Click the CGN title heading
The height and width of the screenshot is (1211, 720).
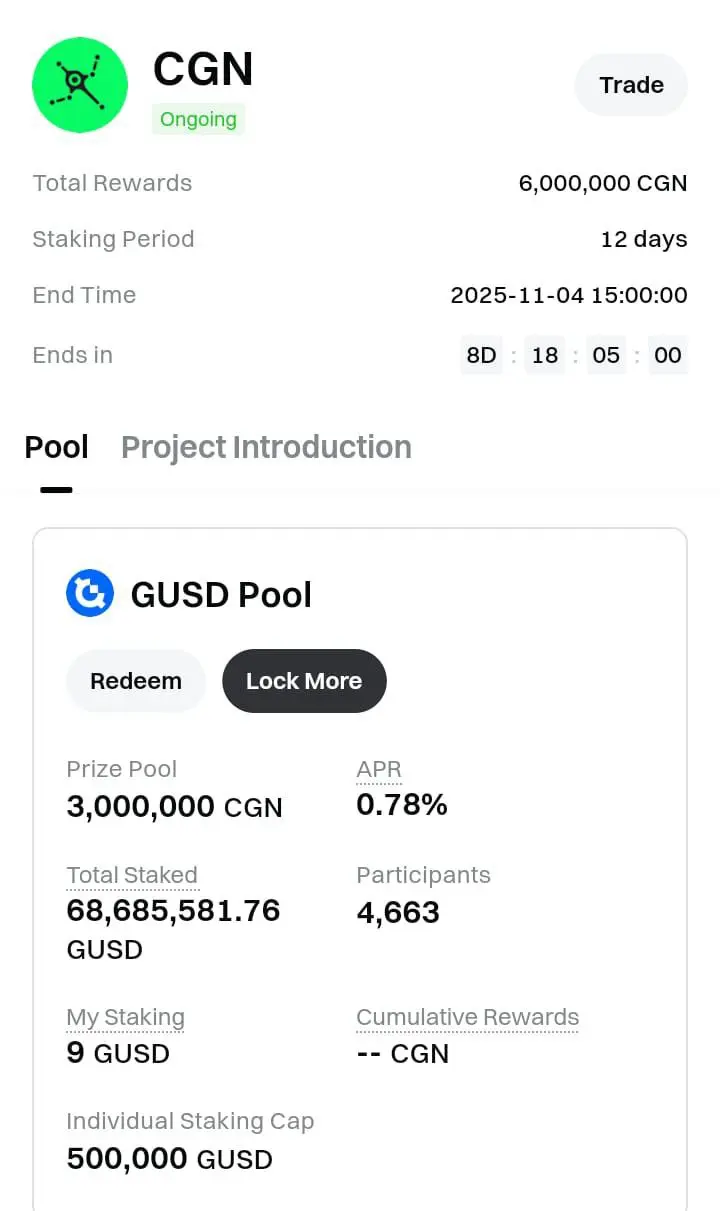point(203,70)
